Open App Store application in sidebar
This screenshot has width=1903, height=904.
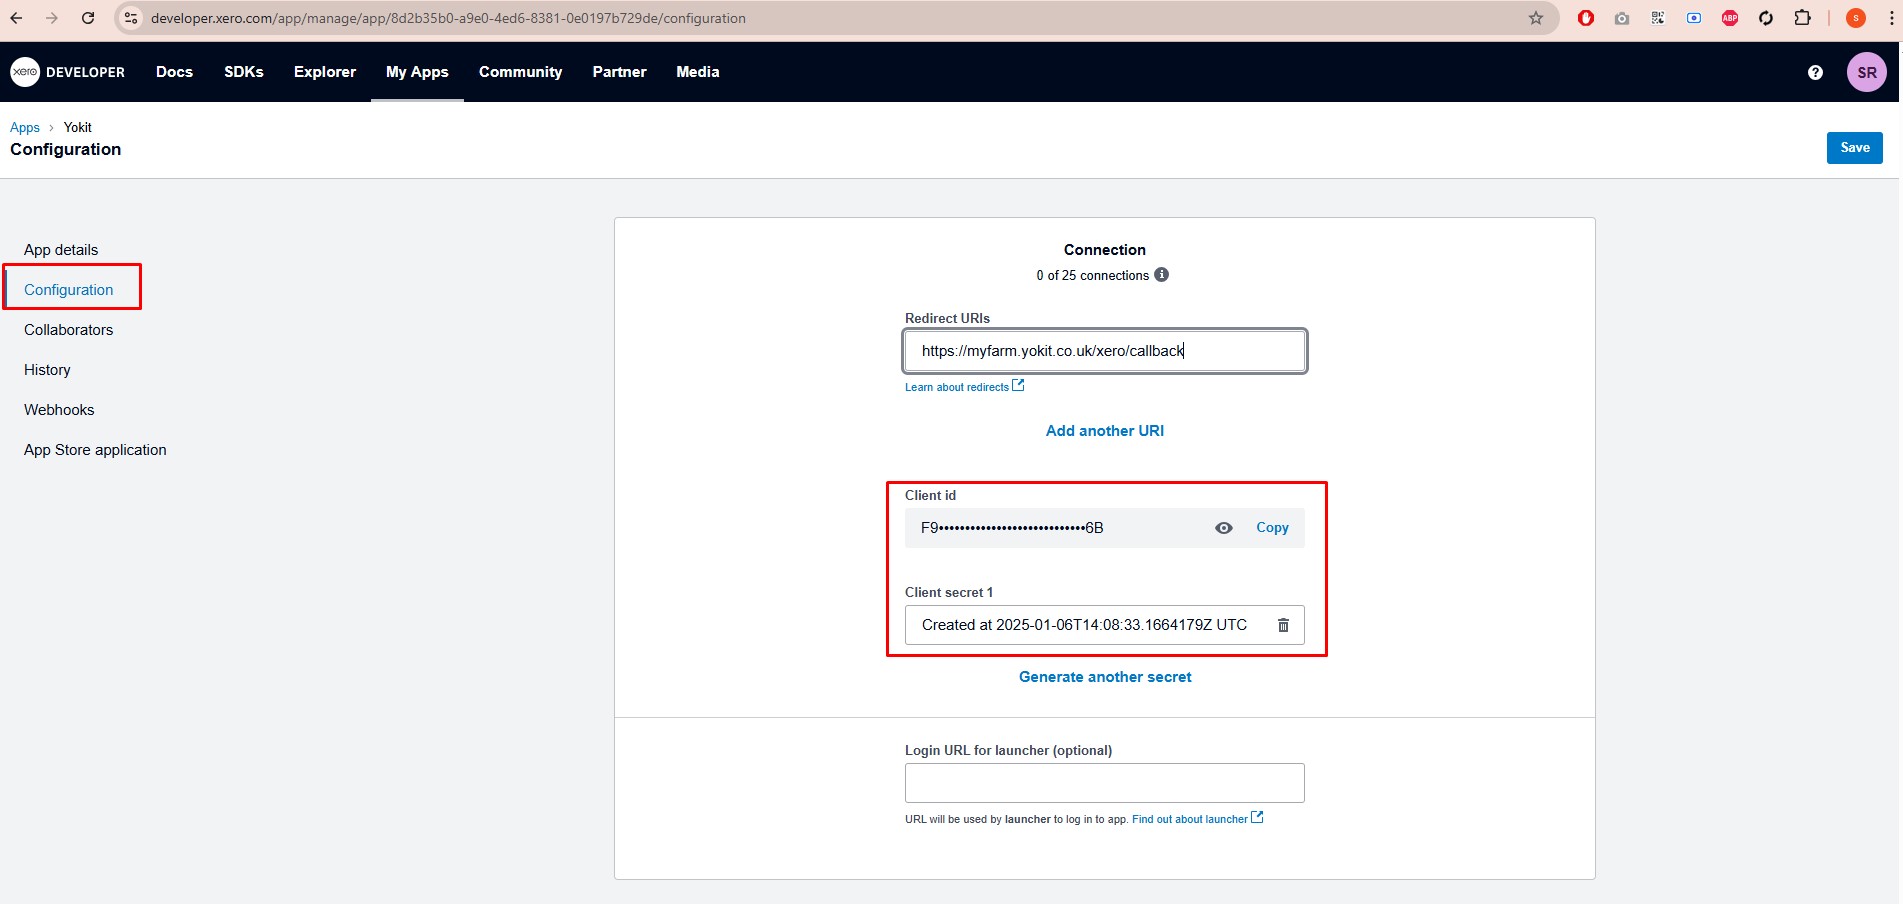click(95, 450)
